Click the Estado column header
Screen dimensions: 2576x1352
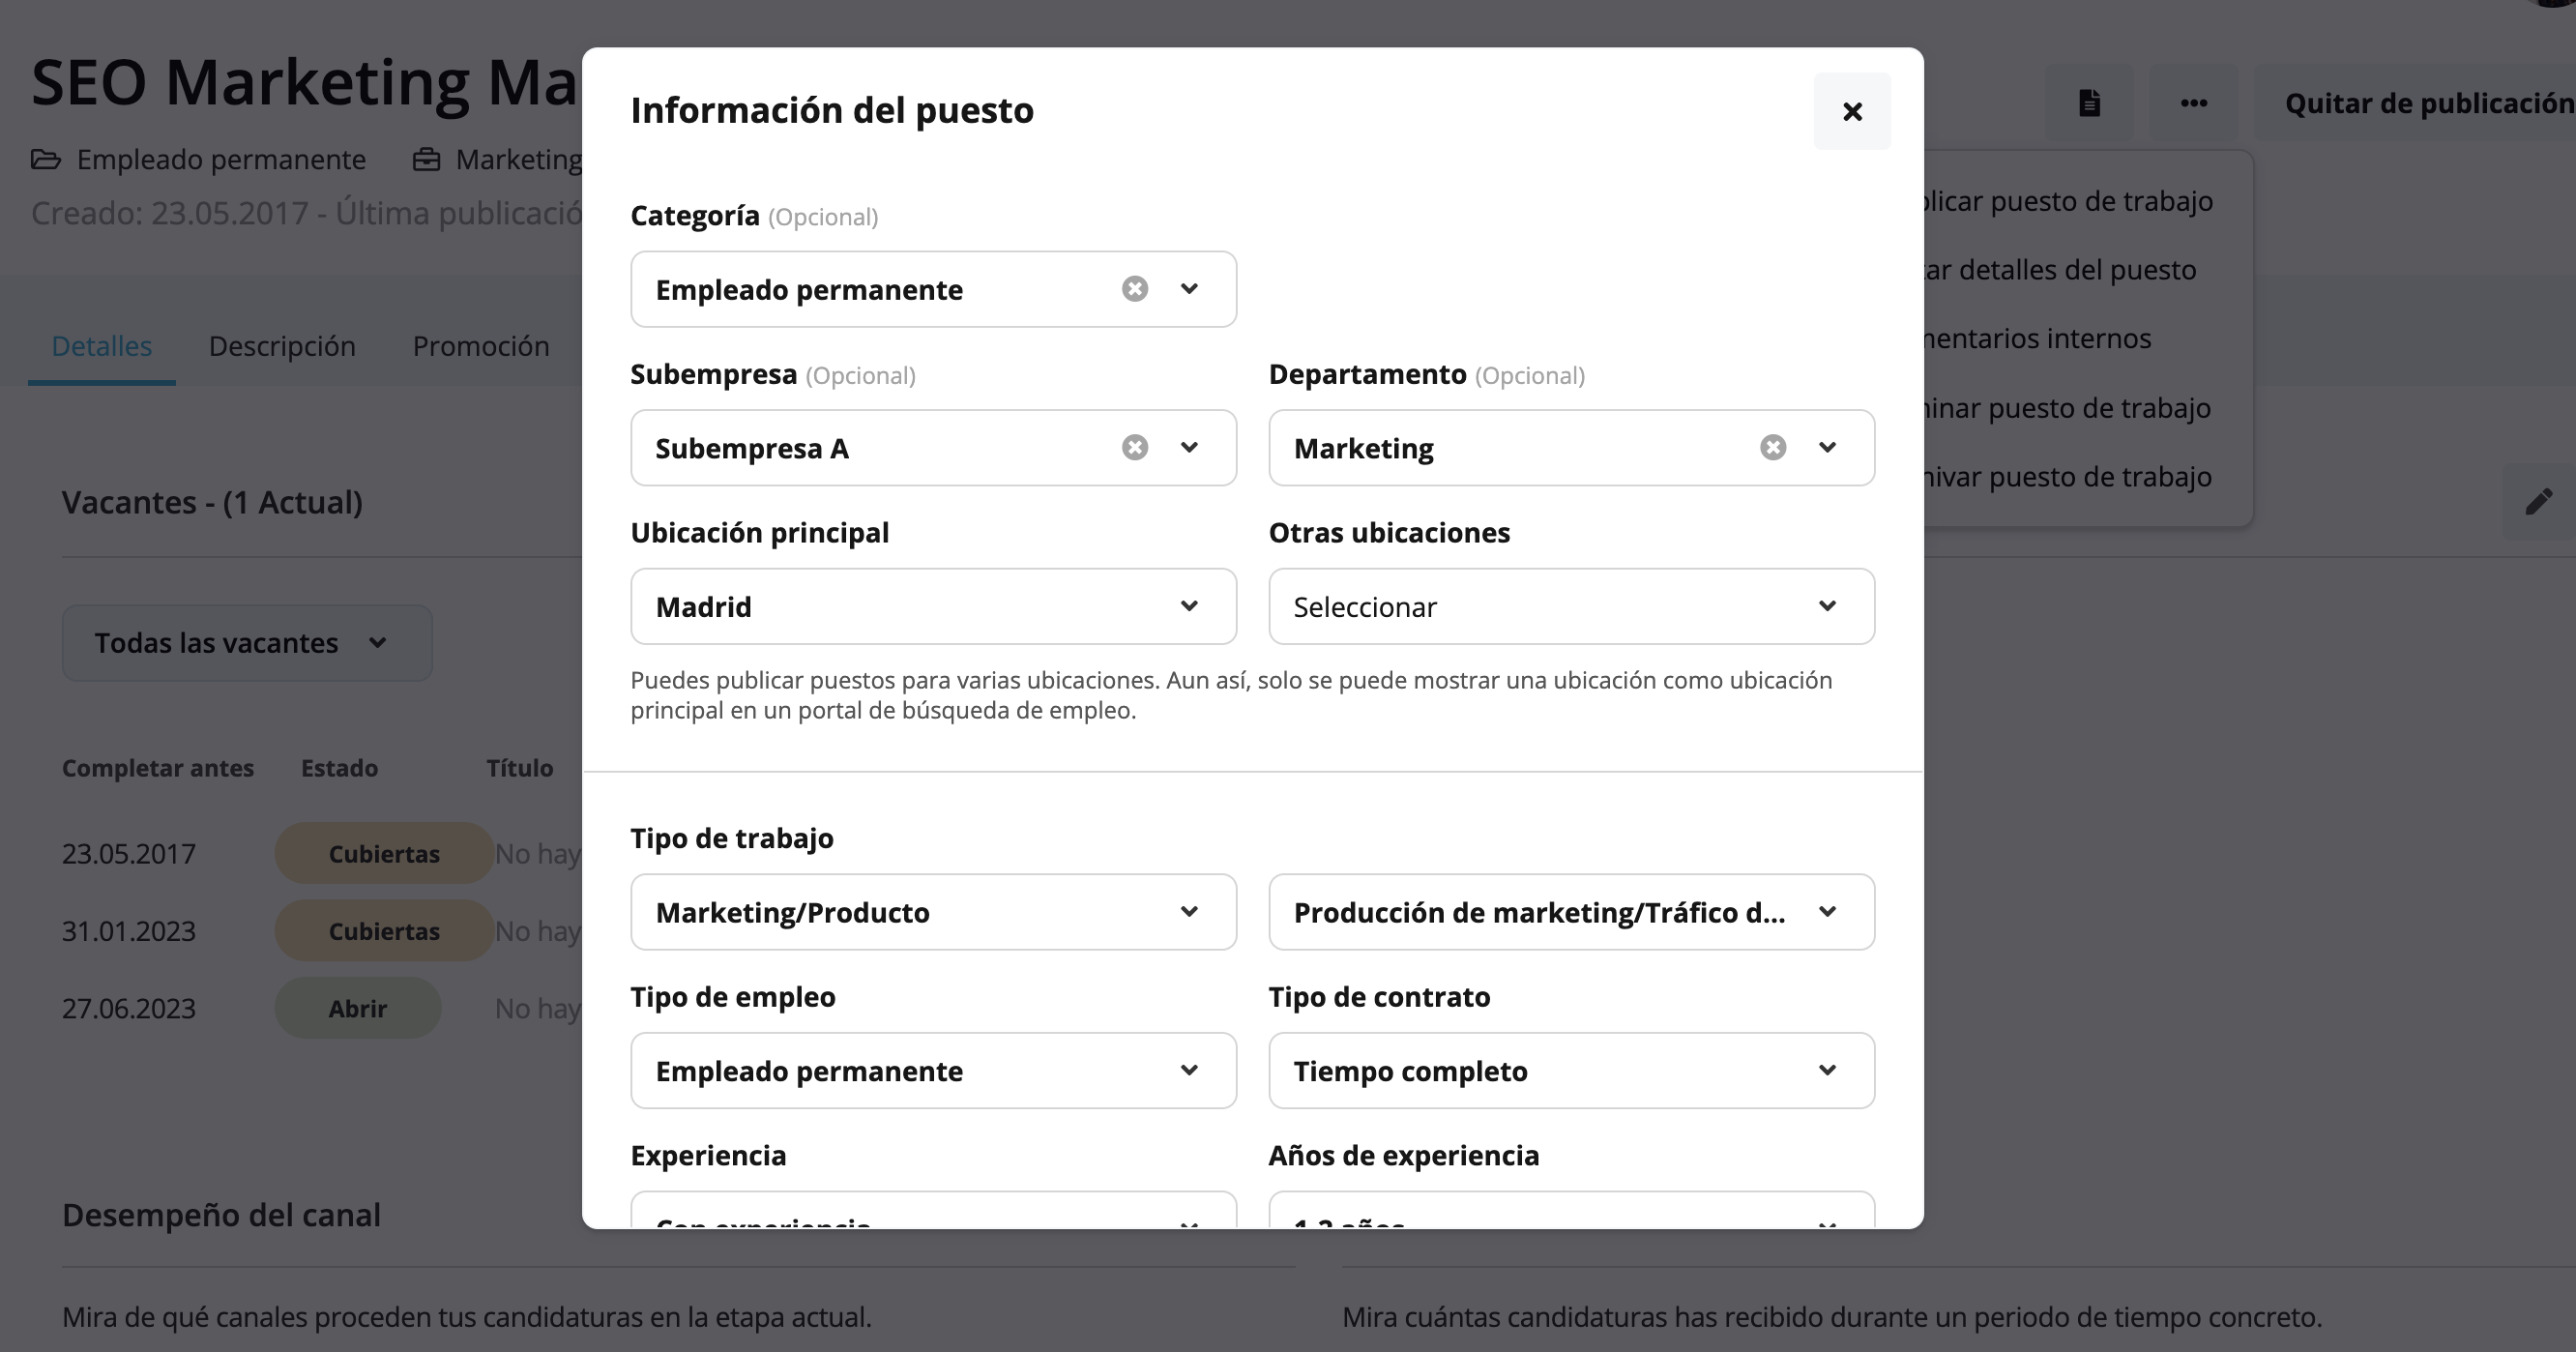click(x=339, y=768)
